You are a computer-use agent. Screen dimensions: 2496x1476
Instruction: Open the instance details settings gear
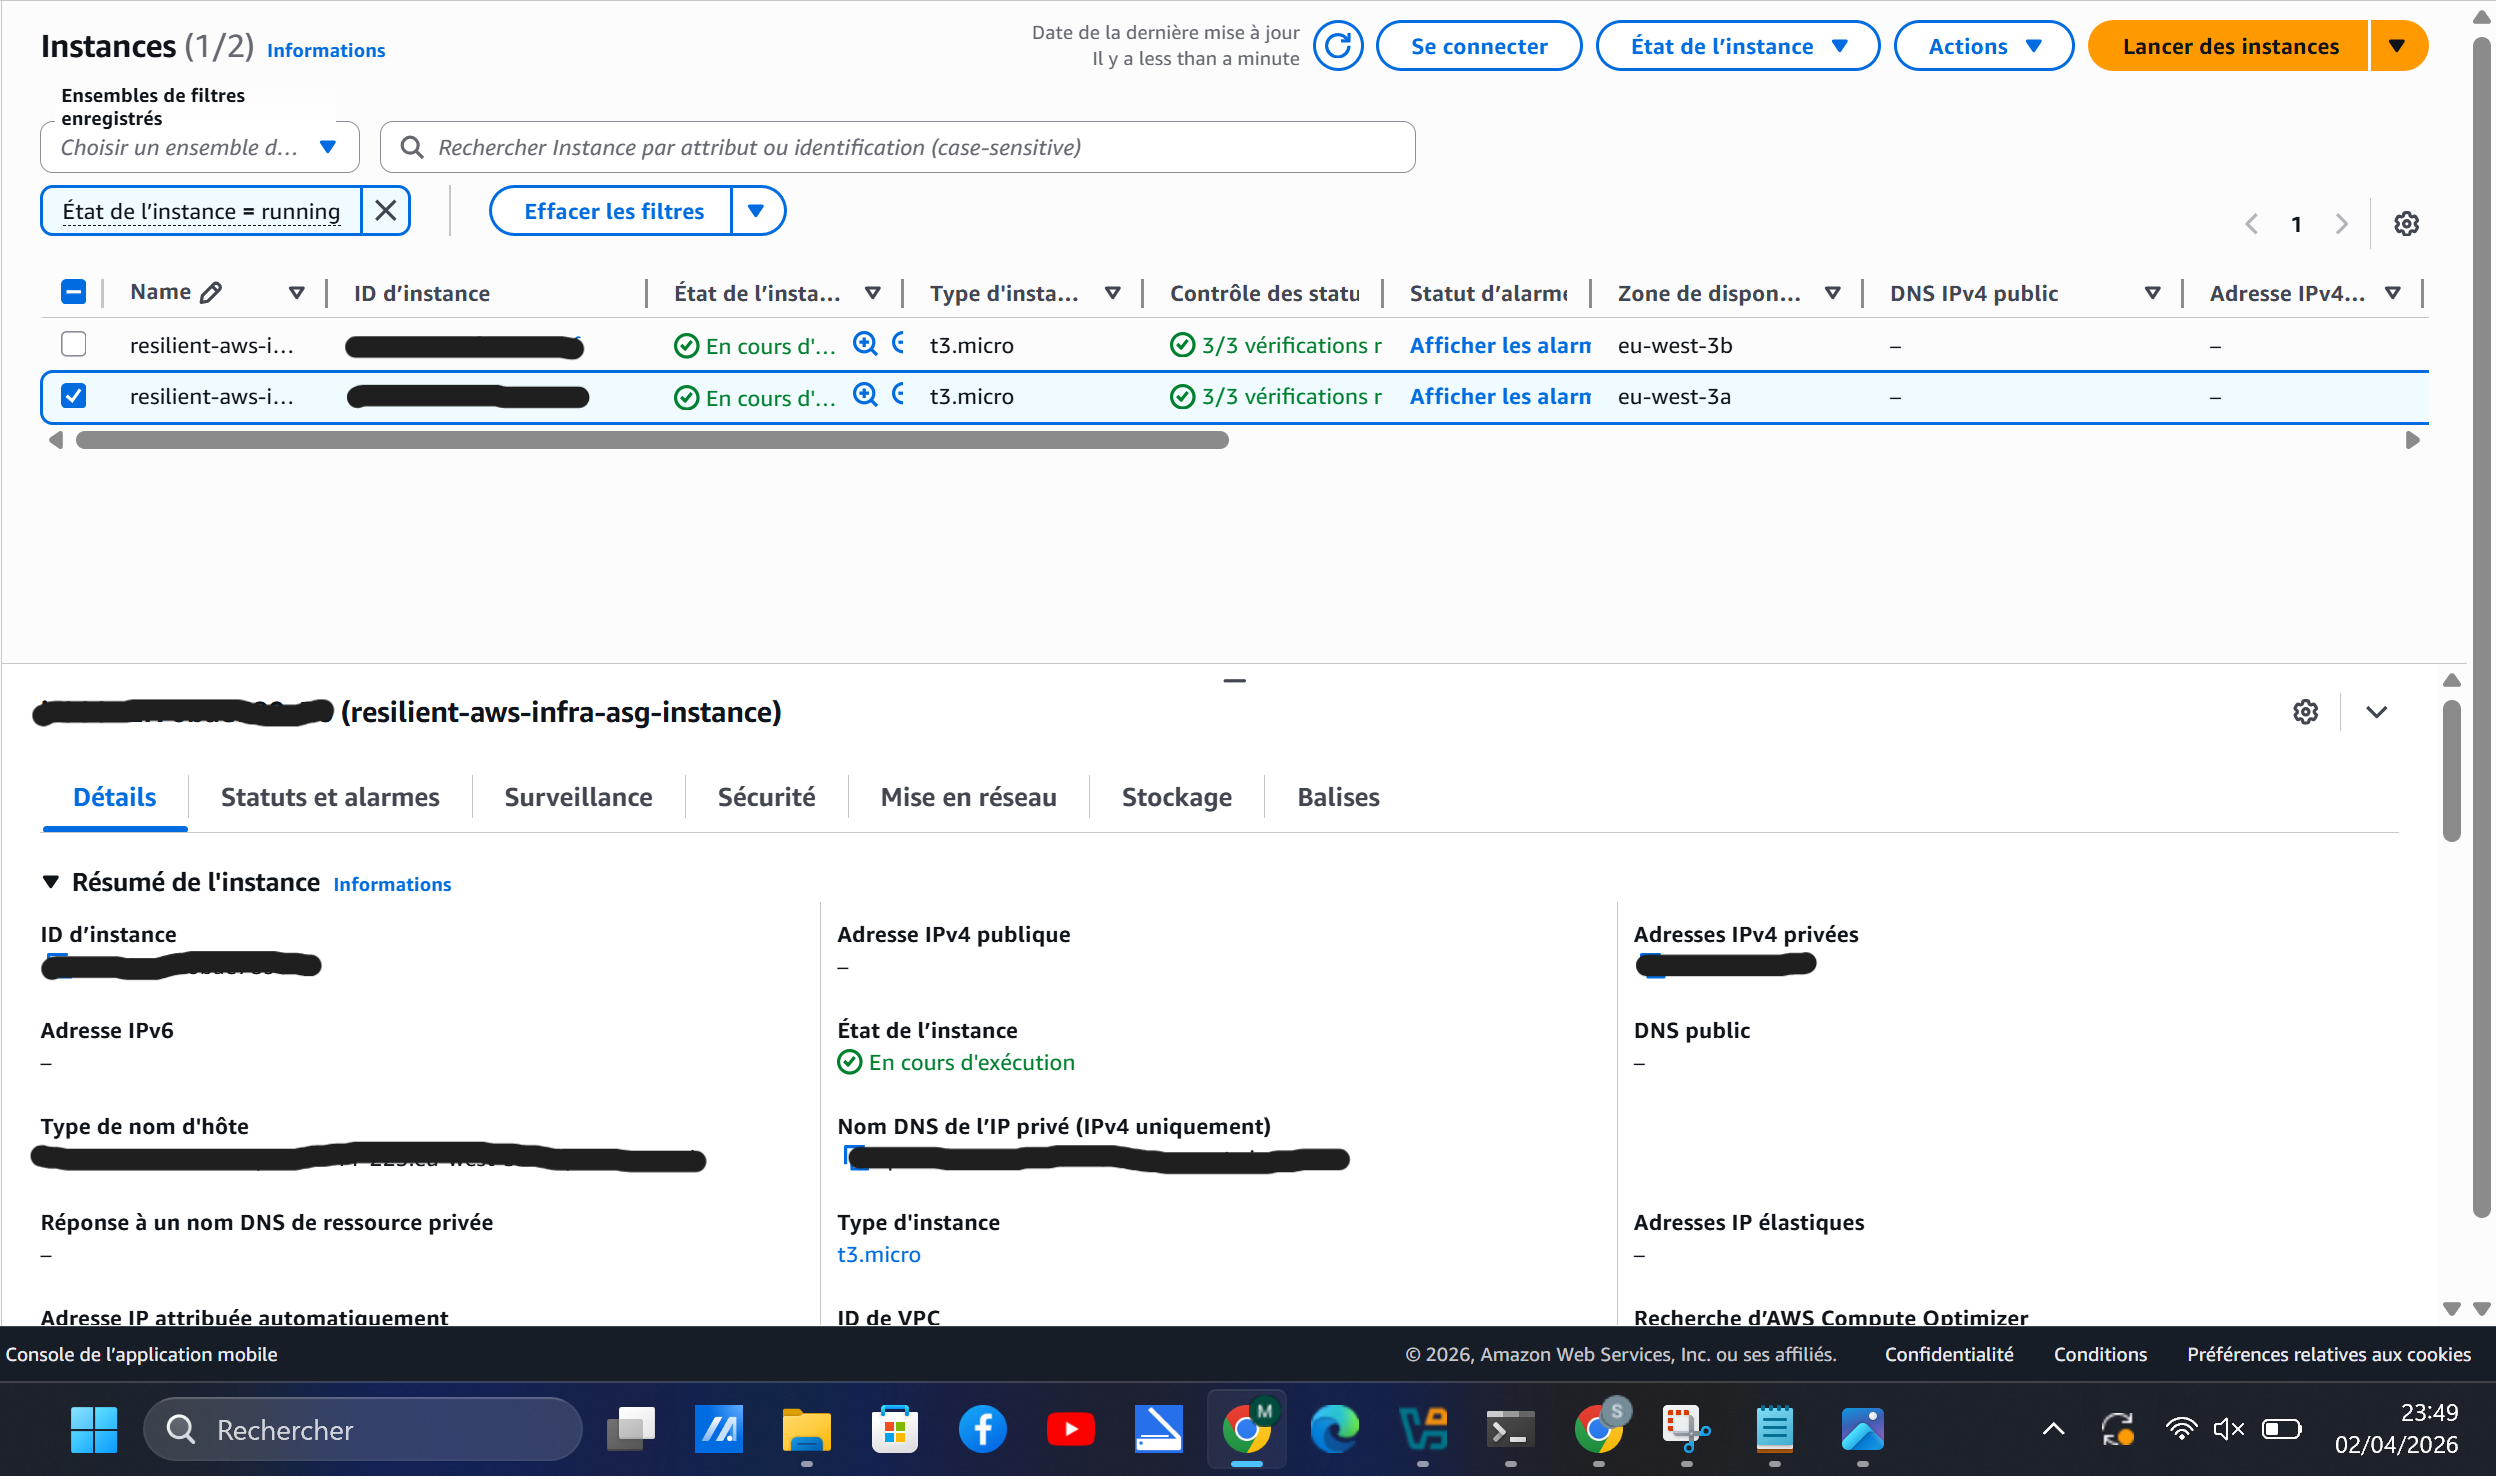point(2306,711)
